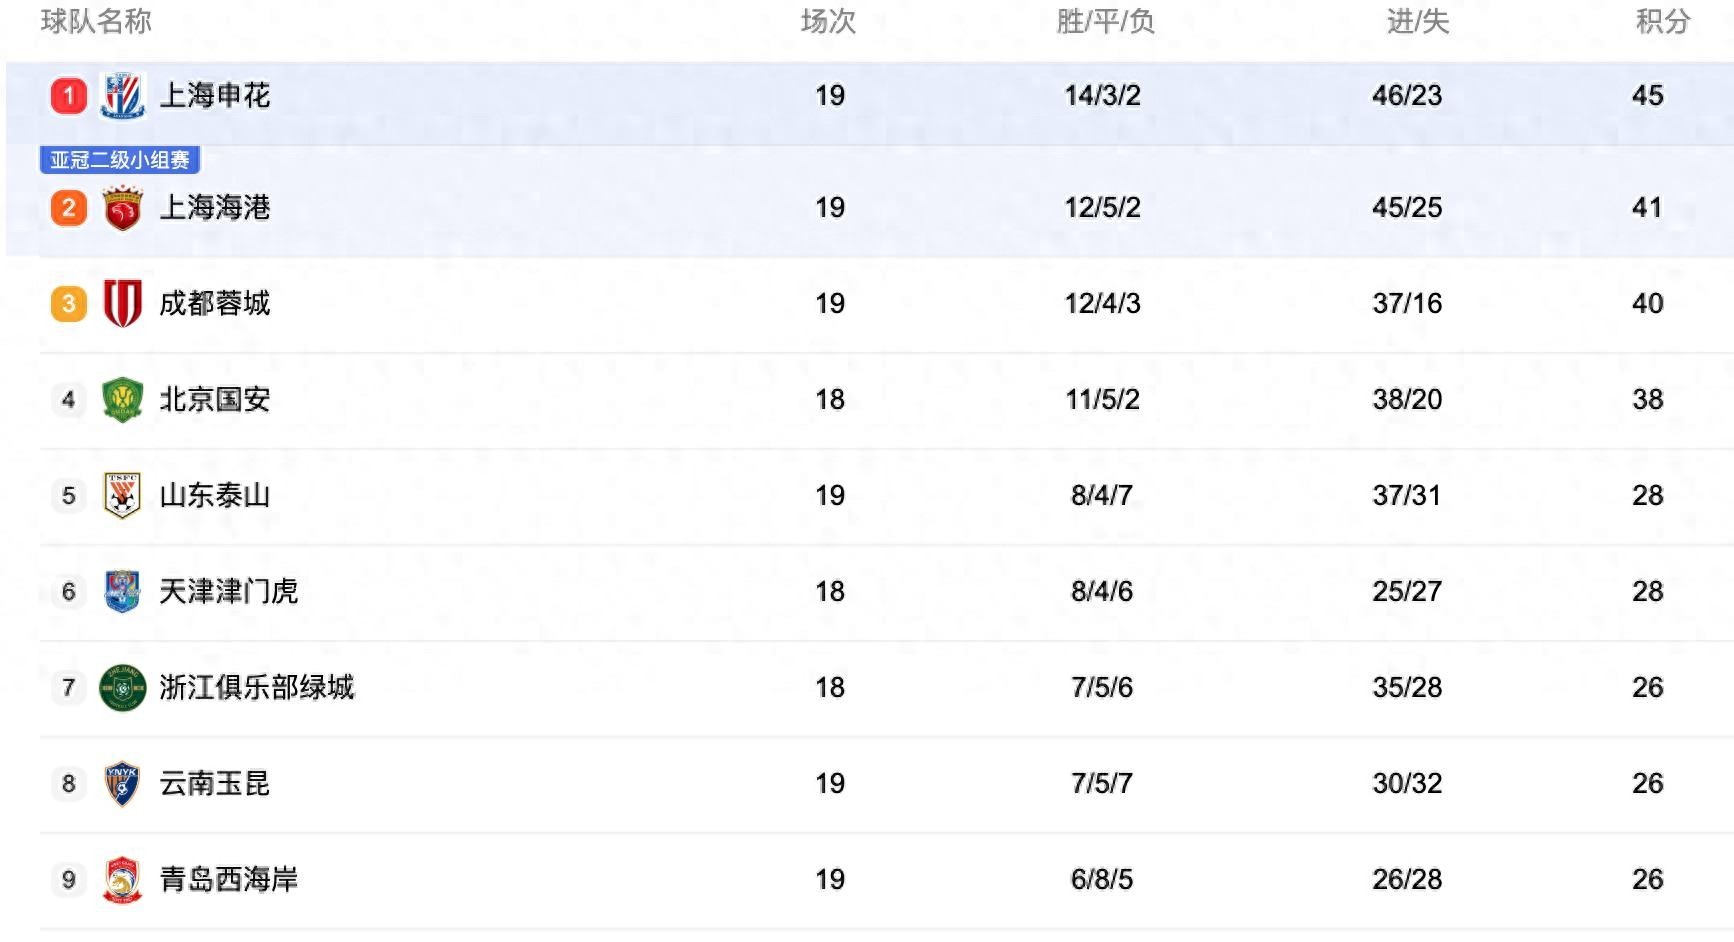Click the red rank 1 badge
The image size is (1734, 942).
[x=69, y=96]
